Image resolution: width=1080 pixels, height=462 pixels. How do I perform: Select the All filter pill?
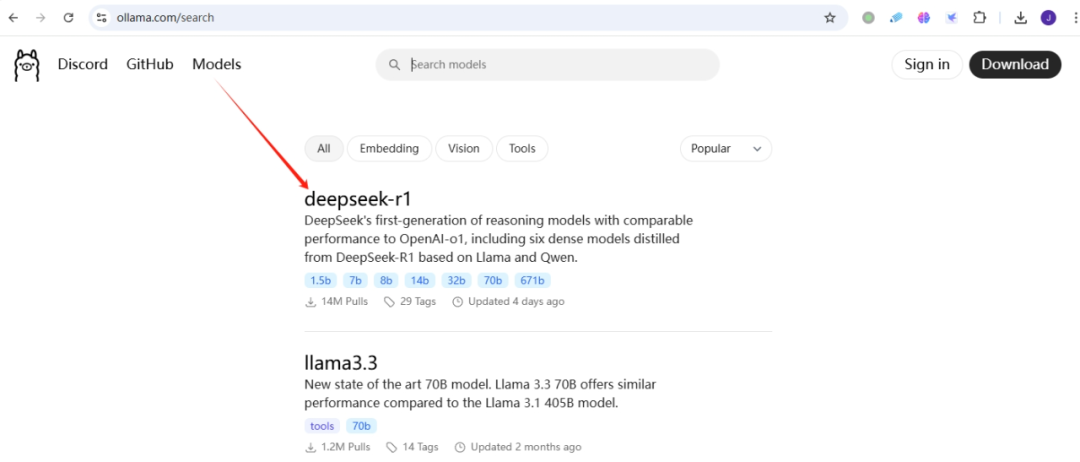(x=323, y=148)
